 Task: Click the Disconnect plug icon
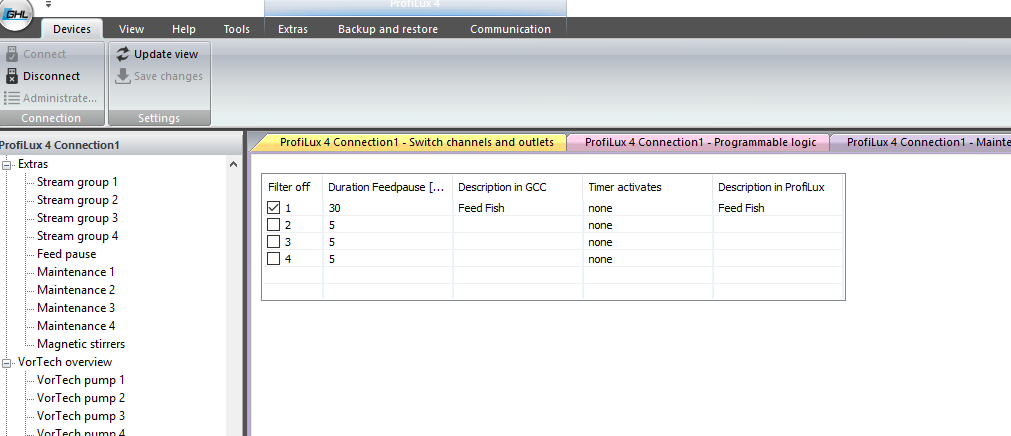12,76
